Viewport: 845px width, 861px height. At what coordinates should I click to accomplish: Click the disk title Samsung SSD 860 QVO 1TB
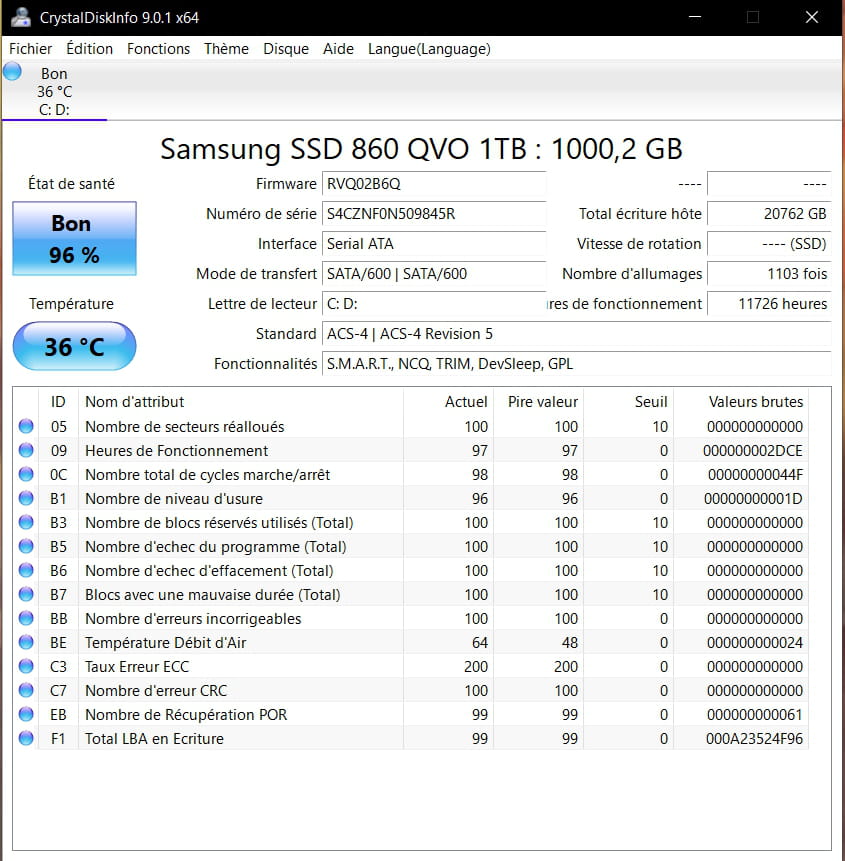(x=422, y=148)
